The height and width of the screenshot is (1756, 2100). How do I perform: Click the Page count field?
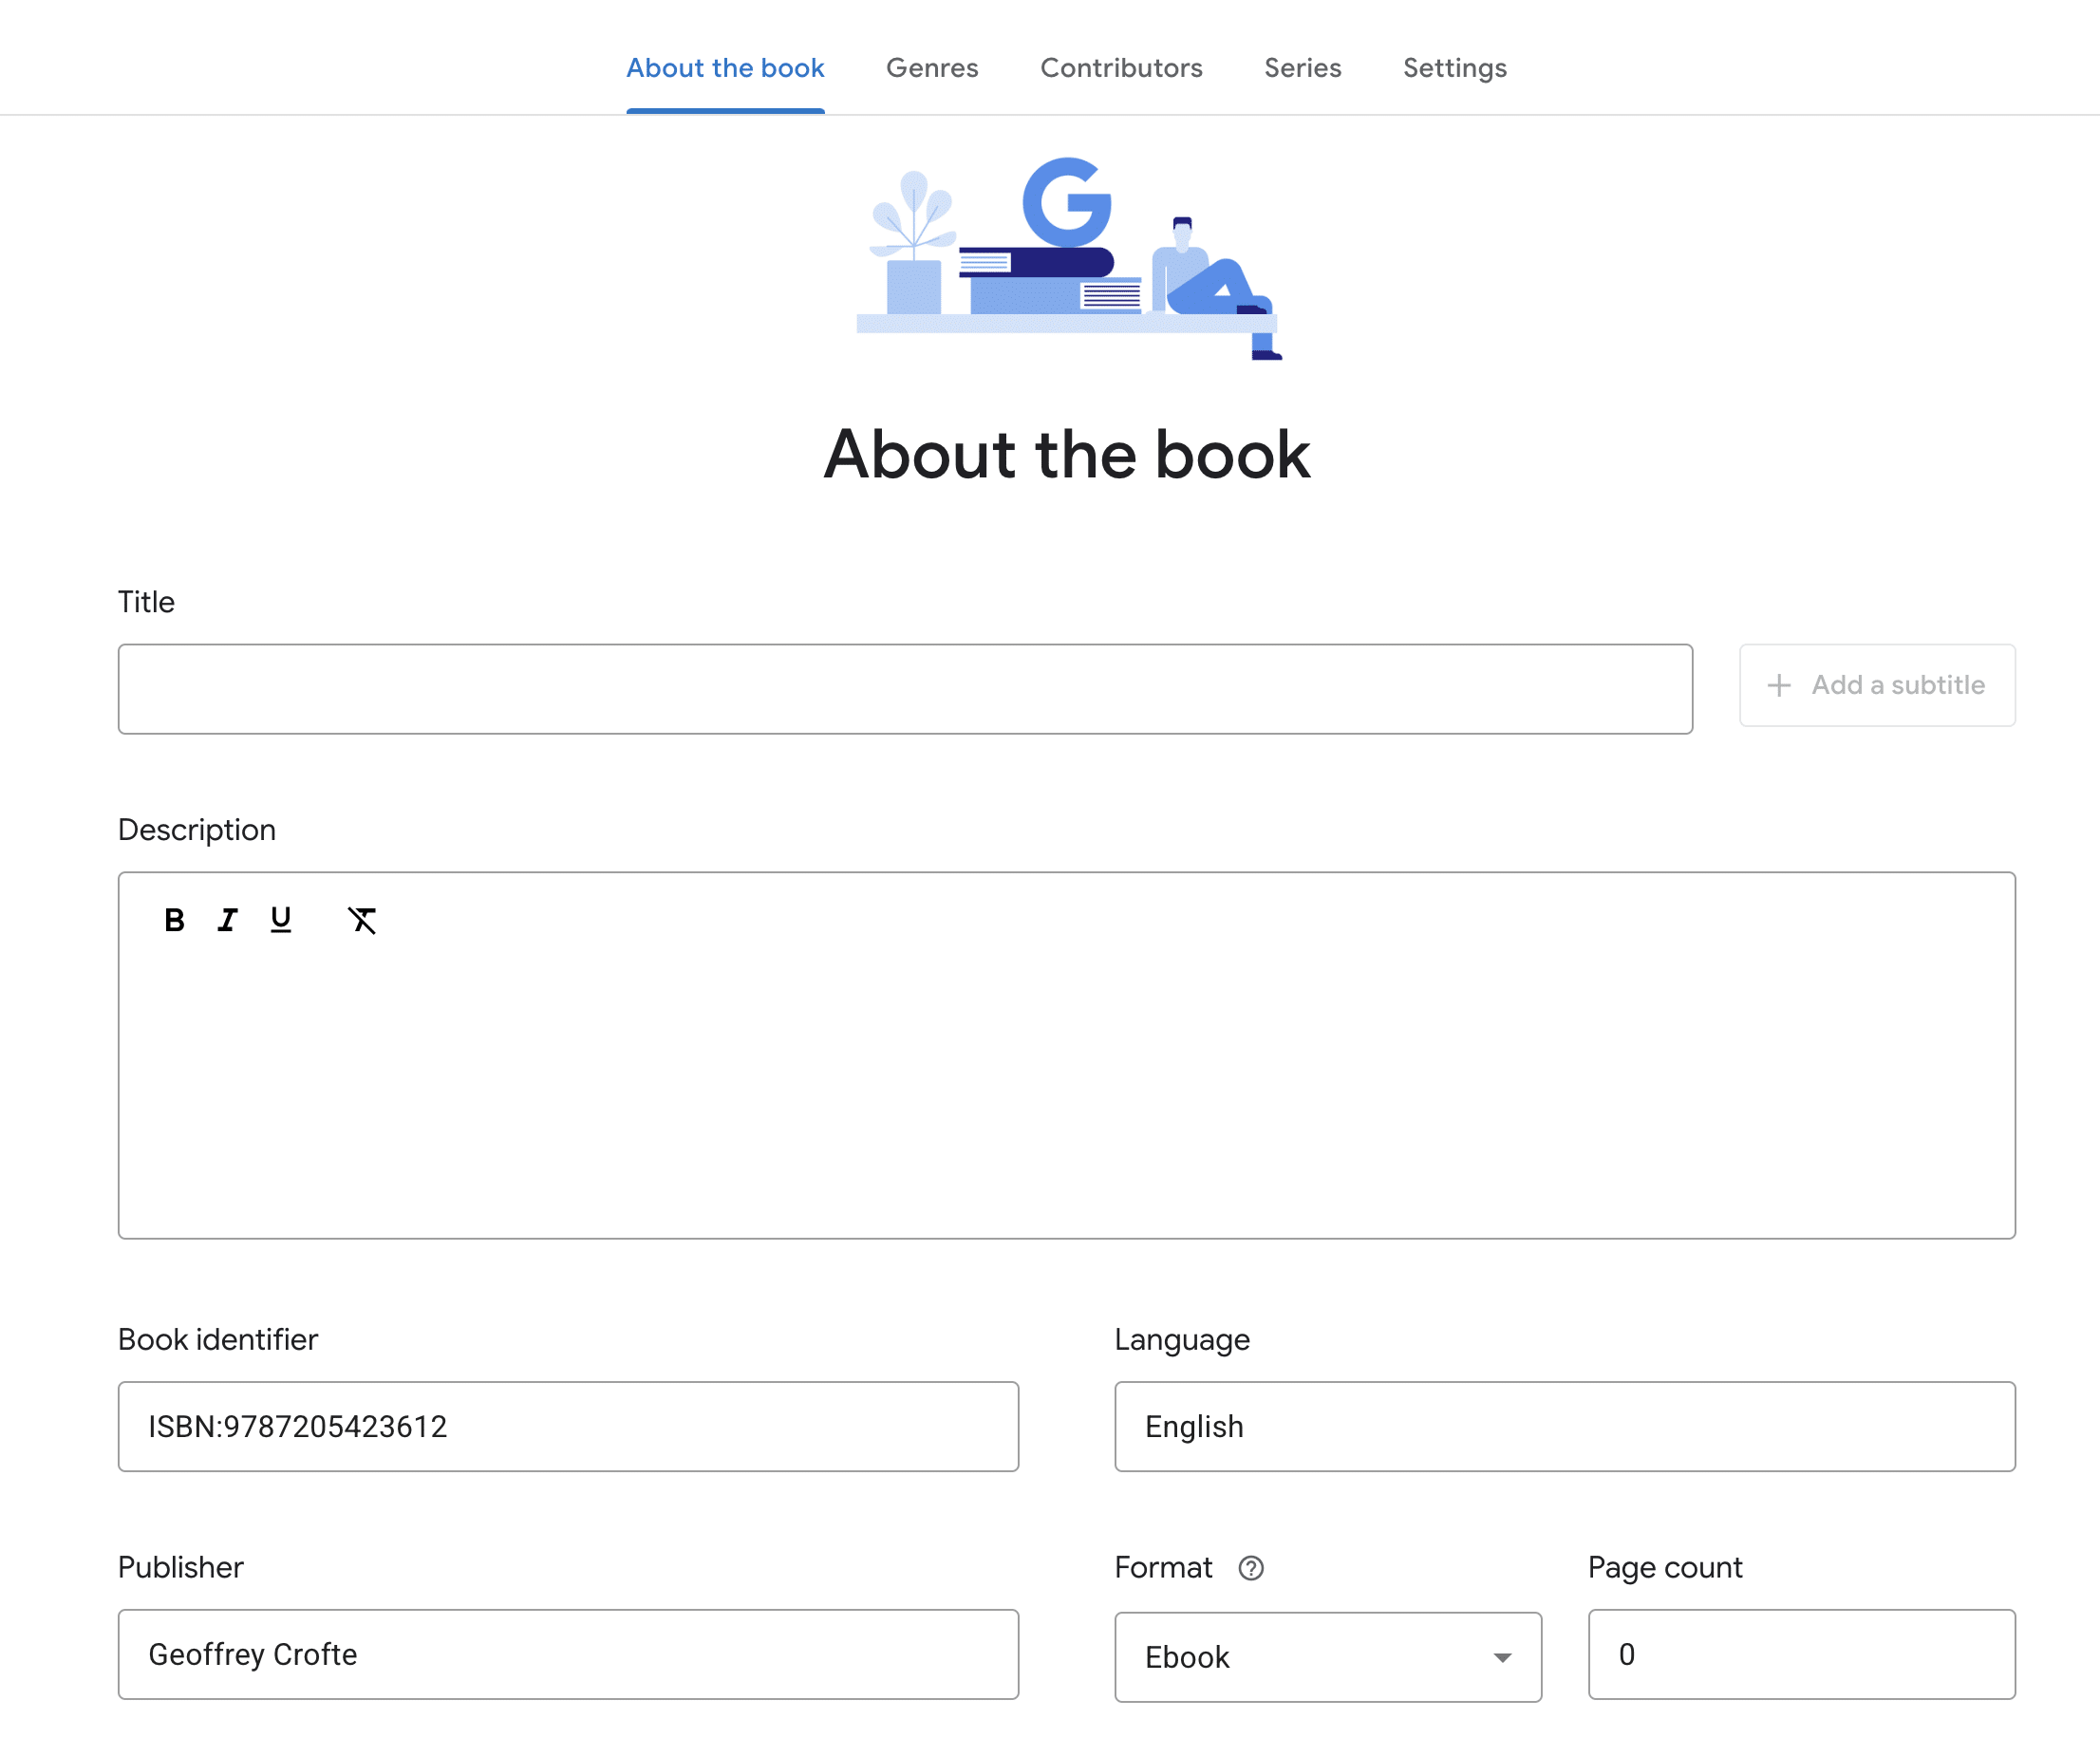pos(1802,1654)
